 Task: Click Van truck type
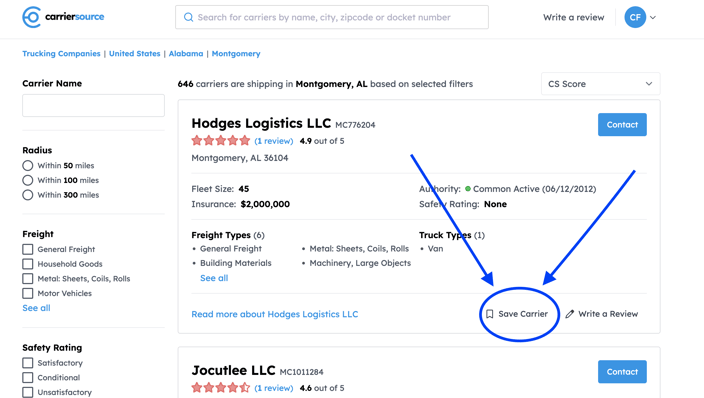point(436,248)
